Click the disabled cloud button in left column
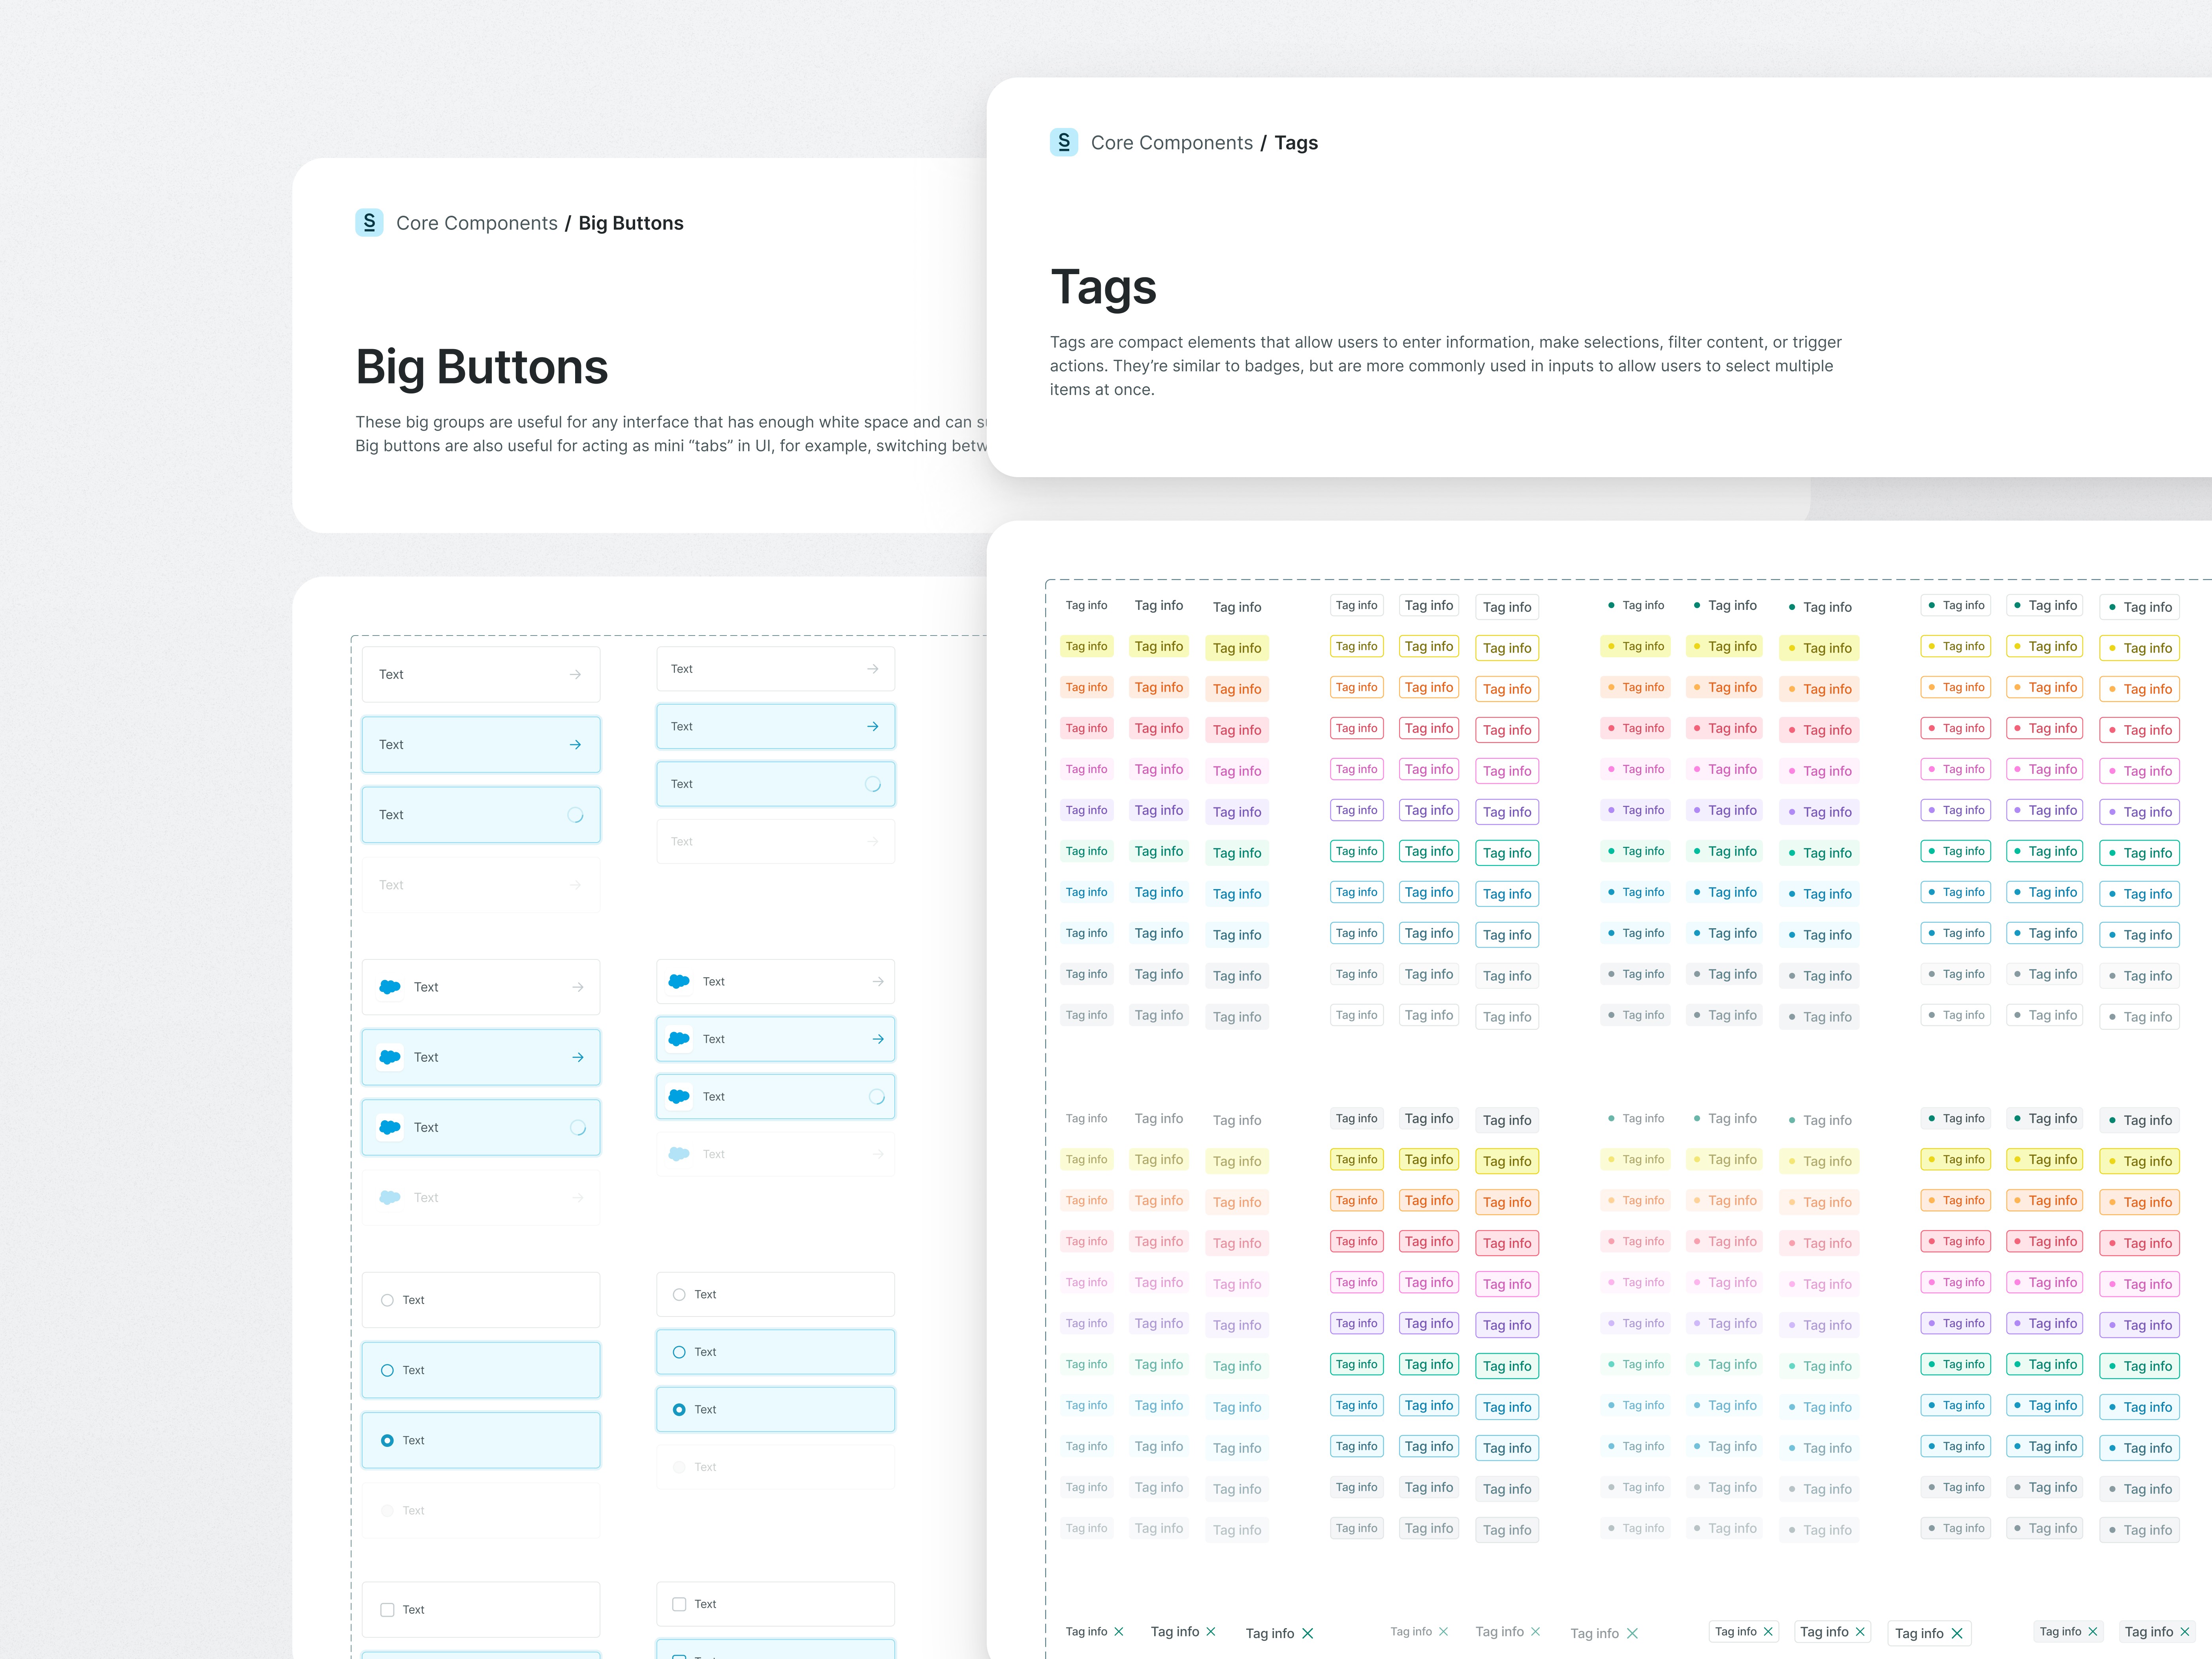The image size is (2212, 1659). (x=481, y=1198)
